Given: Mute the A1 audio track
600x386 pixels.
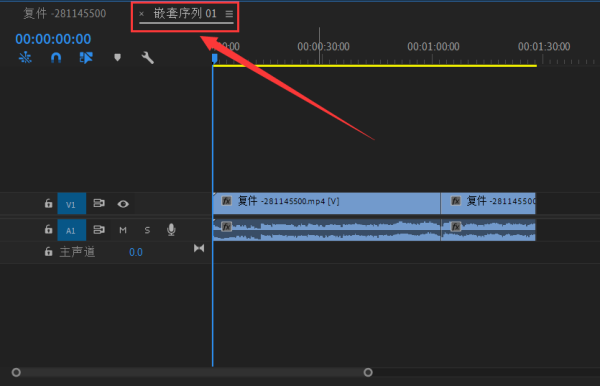Looking at the screenshot, I should (x=123, y=230).
